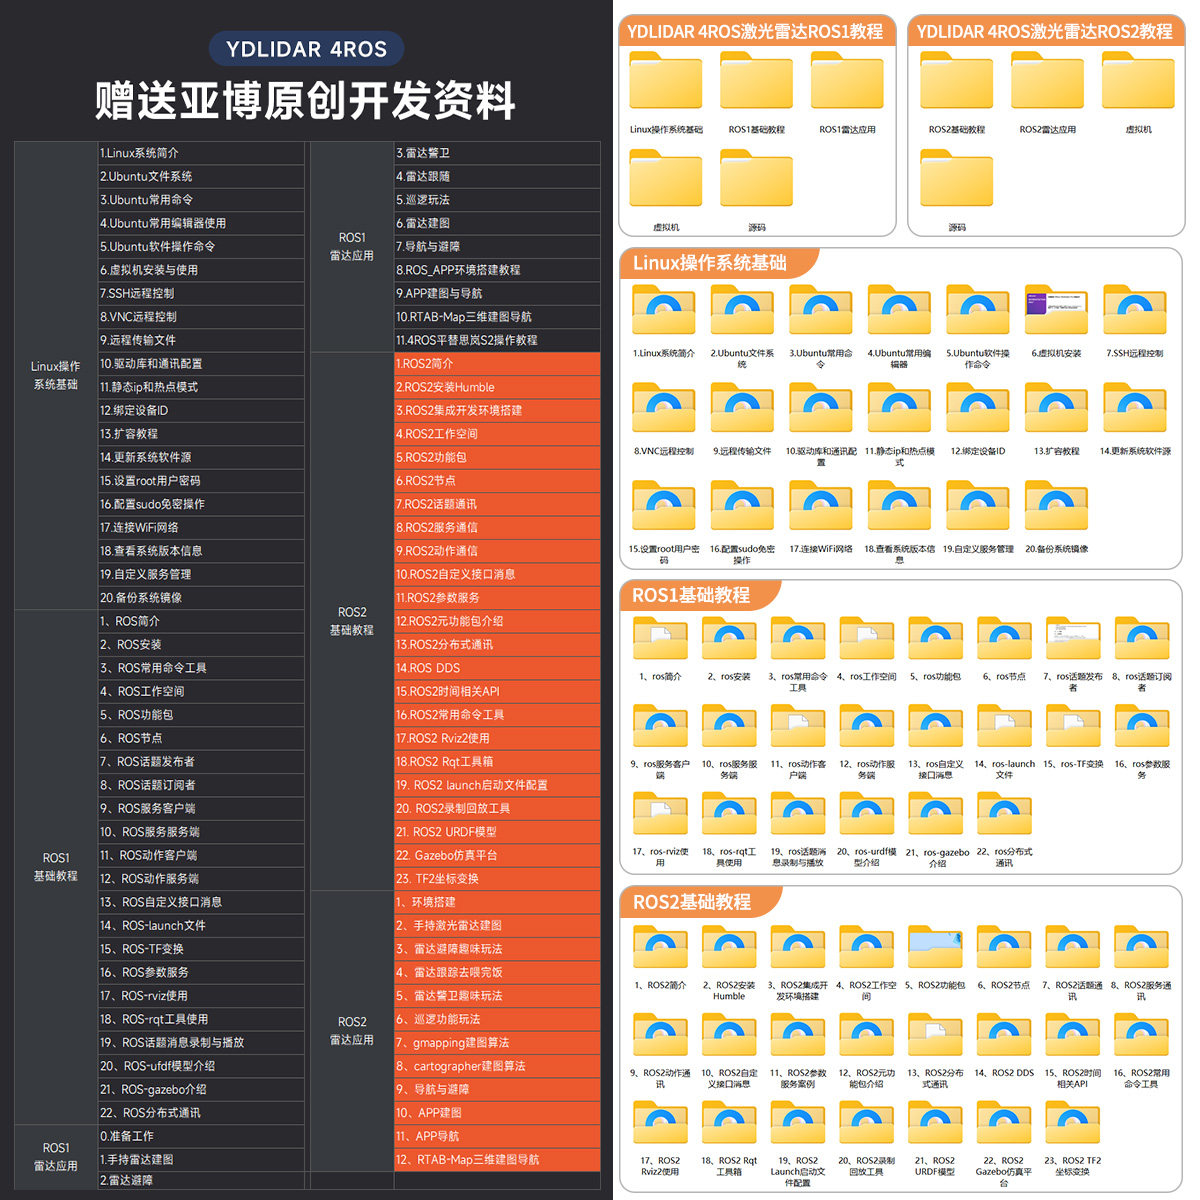Click the YDLIDAR 4ROS激光雷达ROS2教程 panel header
Viewport: 1200px width, 1200px height.
pyautogui.click(x=1045, y=31)
